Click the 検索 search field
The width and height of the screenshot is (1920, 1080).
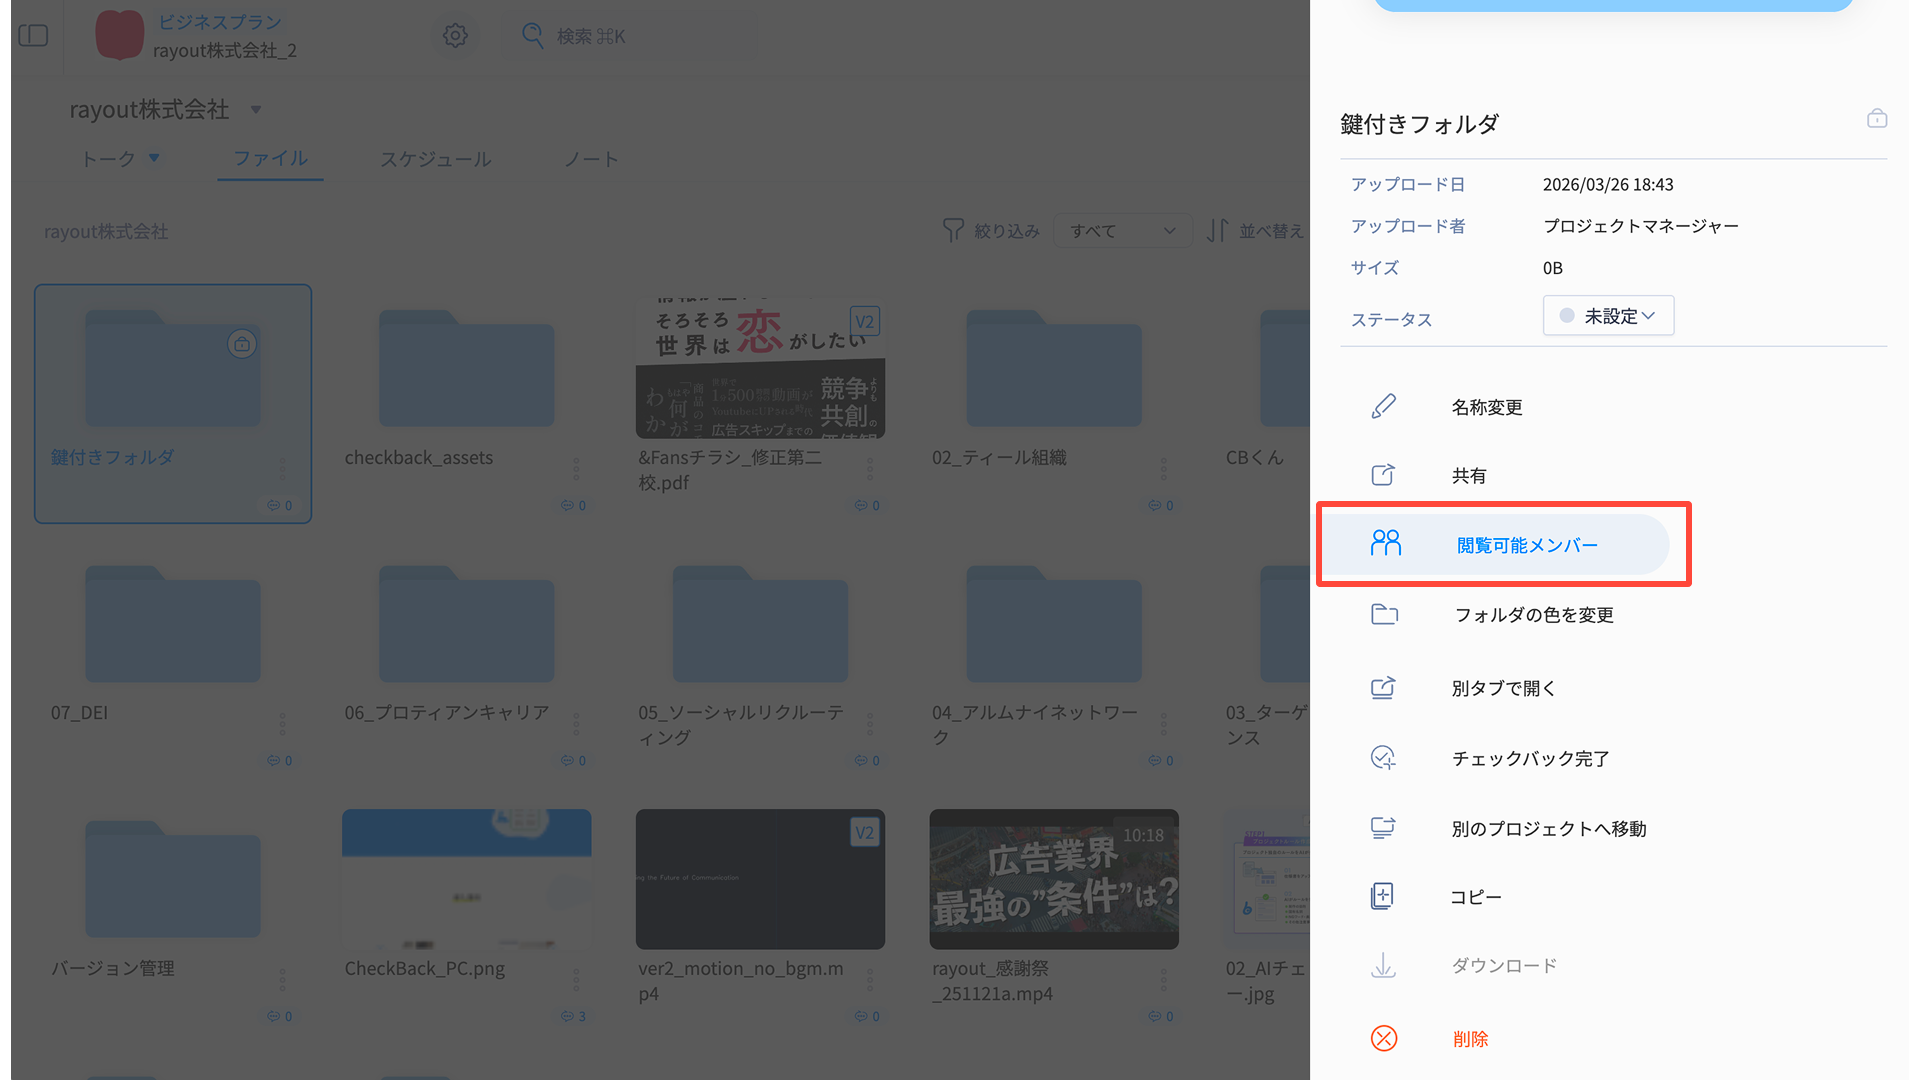(630, 36)
